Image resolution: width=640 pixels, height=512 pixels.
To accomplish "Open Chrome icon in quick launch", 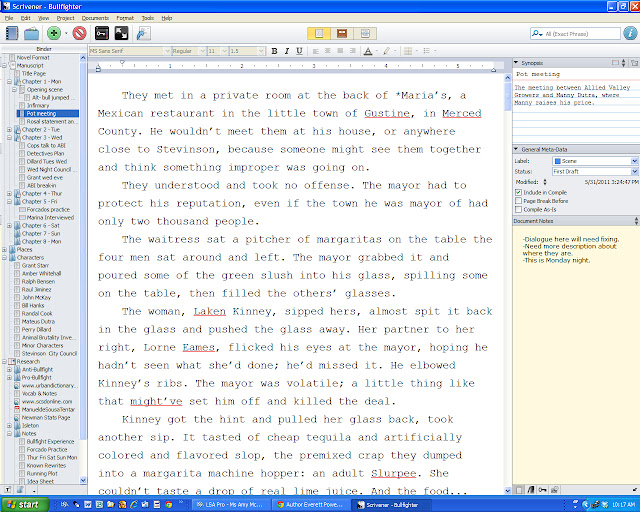I will [169, 505].
